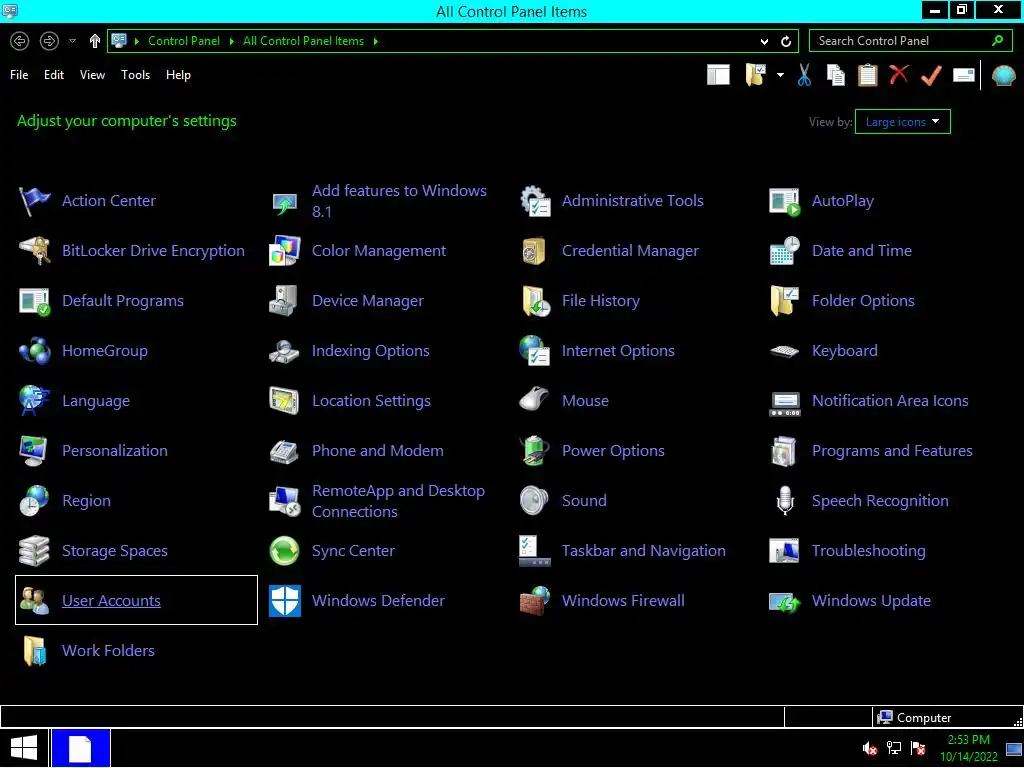
Task: Open the HomeGroup spheres icon
Action: point(34,351)
